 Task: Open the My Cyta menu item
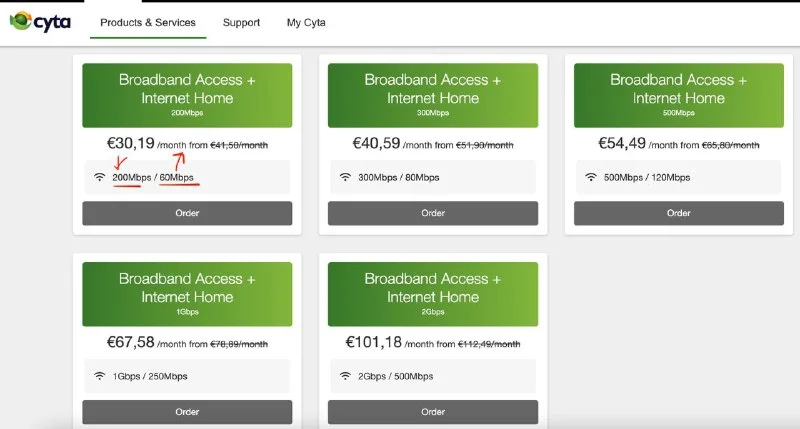306,22
